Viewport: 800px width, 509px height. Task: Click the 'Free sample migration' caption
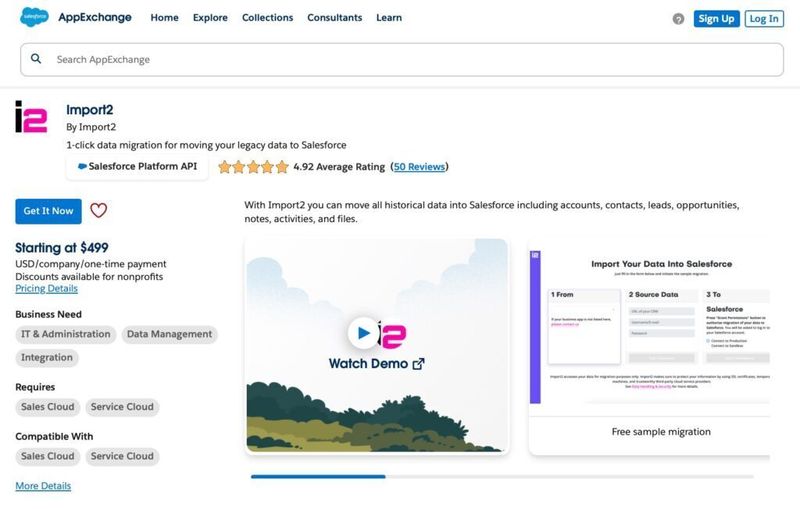tap(661, 432)
